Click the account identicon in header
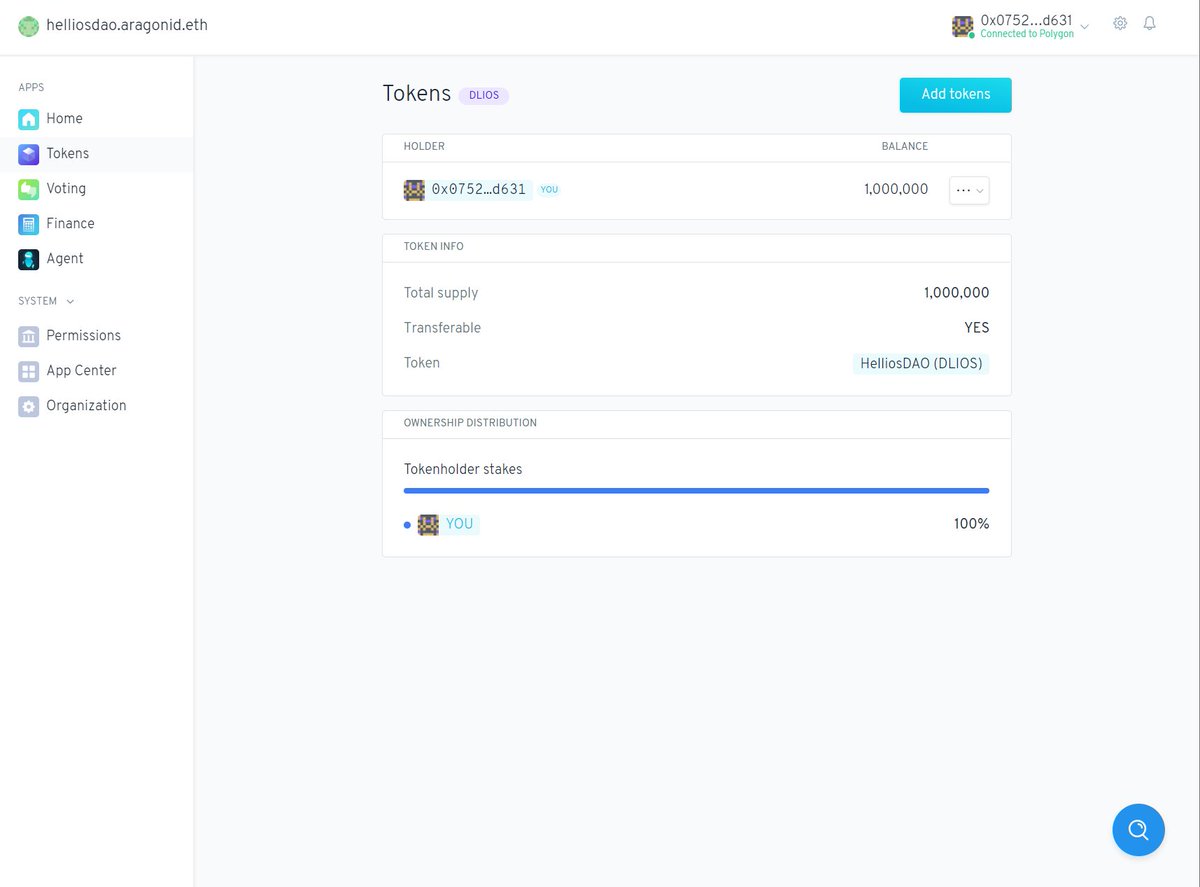The width and height of the screenshot is (1200, 887). [962, 26]
